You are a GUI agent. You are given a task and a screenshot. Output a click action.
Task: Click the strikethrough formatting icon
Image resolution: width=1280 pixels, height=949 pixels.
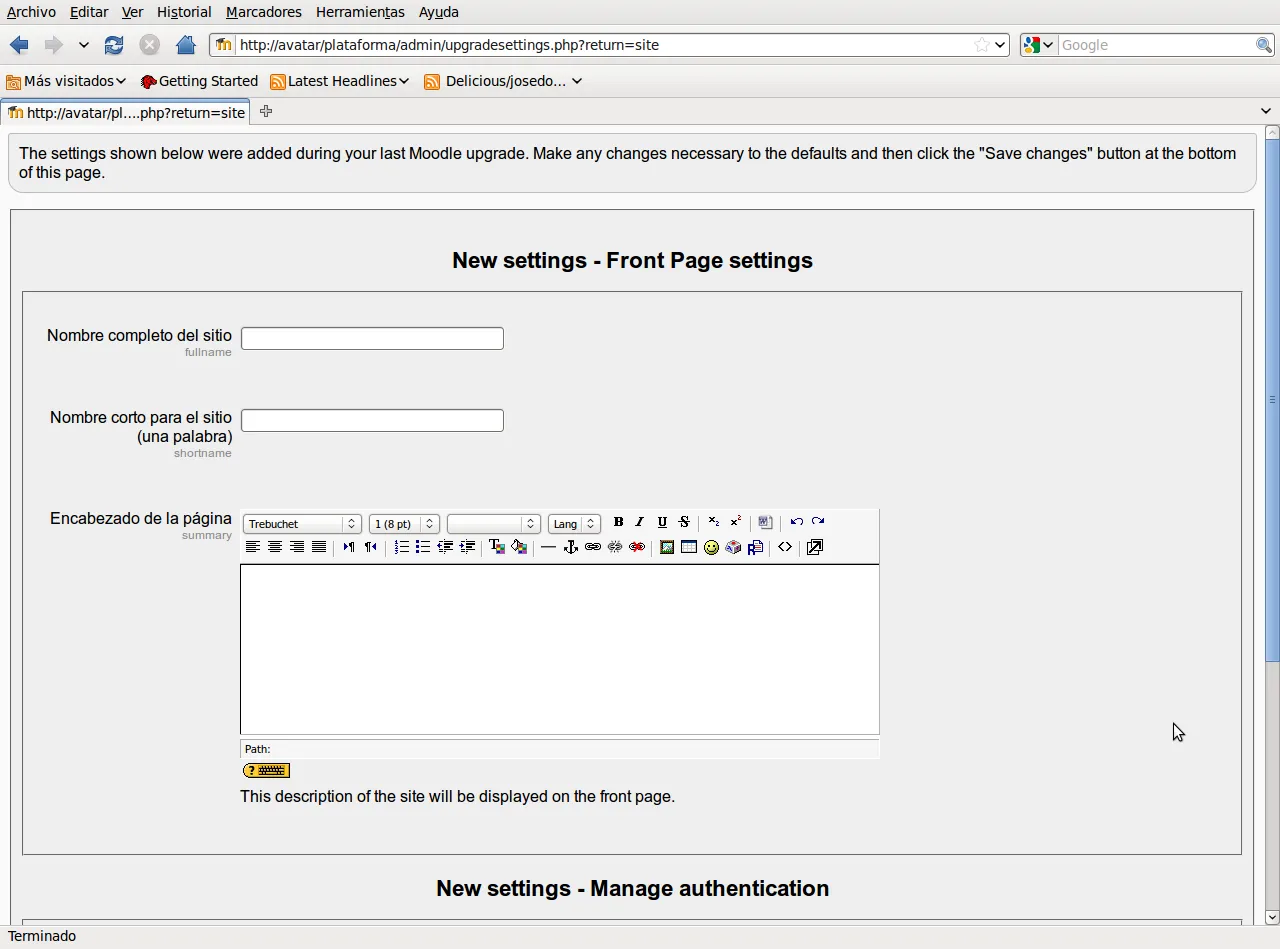[684, 522]
